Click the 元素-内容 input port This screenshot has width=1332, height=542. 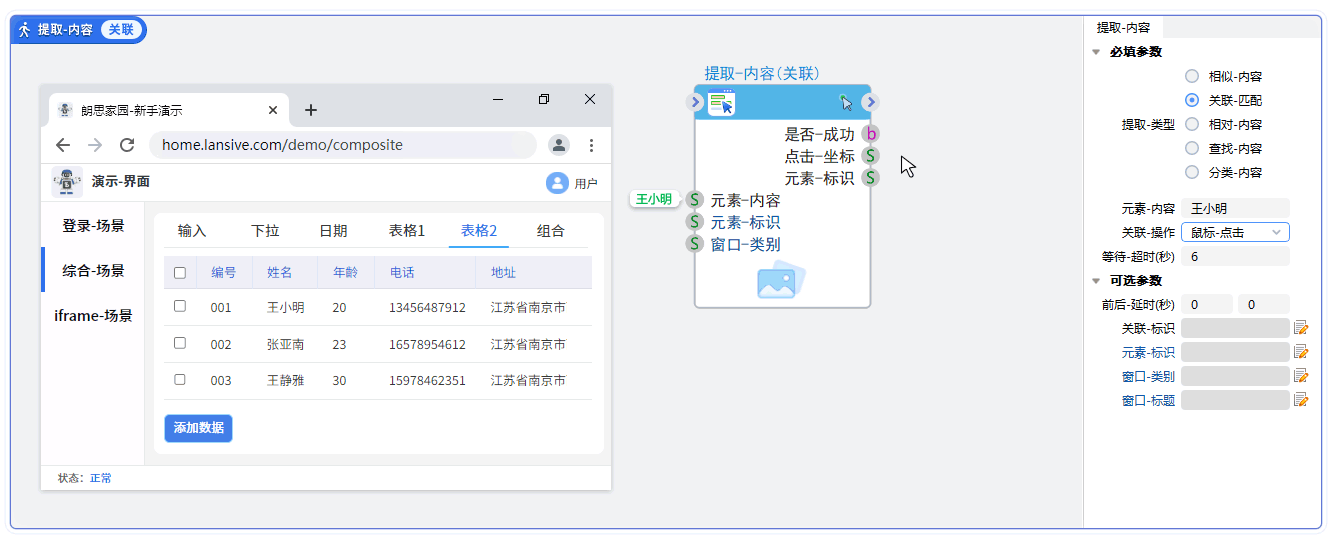(x=695, y=200)
